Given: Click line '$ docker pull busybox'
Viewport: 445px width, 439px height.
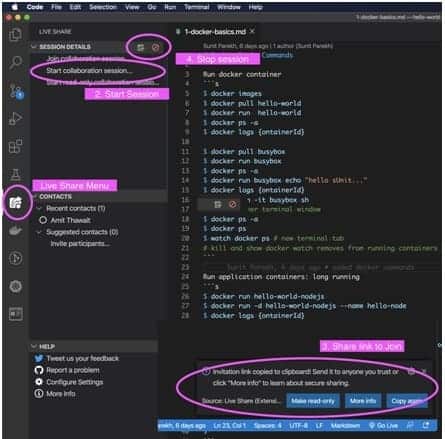Looking at the screenshot, I should (x=244, y=152).
